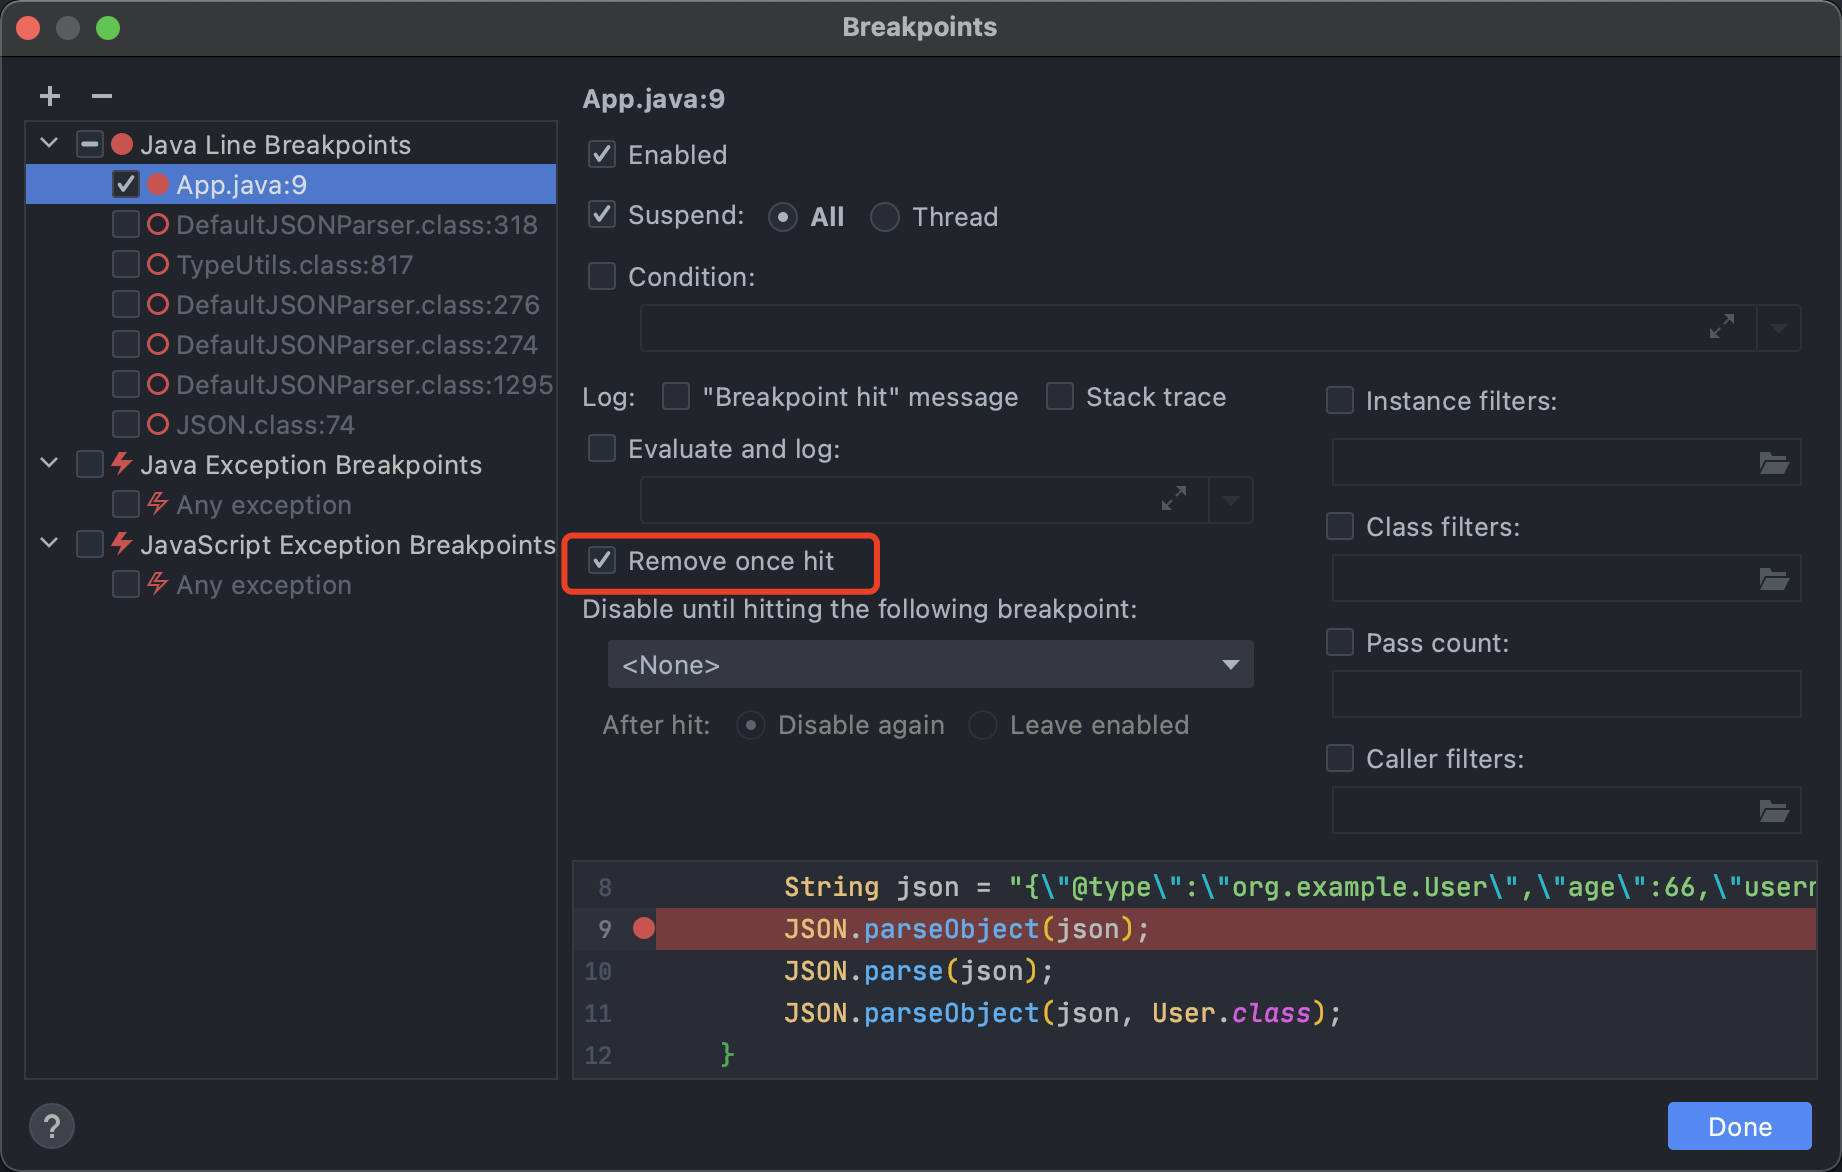Screen dimensions: 1842x1172
Task: Enable the Pass count checkbox
Action: (1340, 643)
